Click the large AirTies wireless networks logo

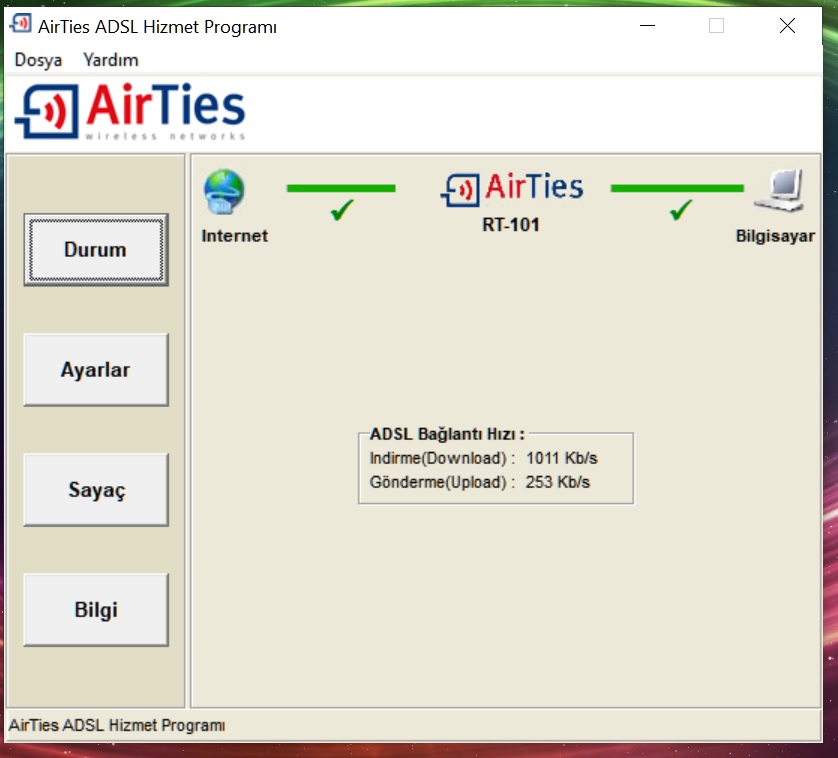[x=130, y=111]
